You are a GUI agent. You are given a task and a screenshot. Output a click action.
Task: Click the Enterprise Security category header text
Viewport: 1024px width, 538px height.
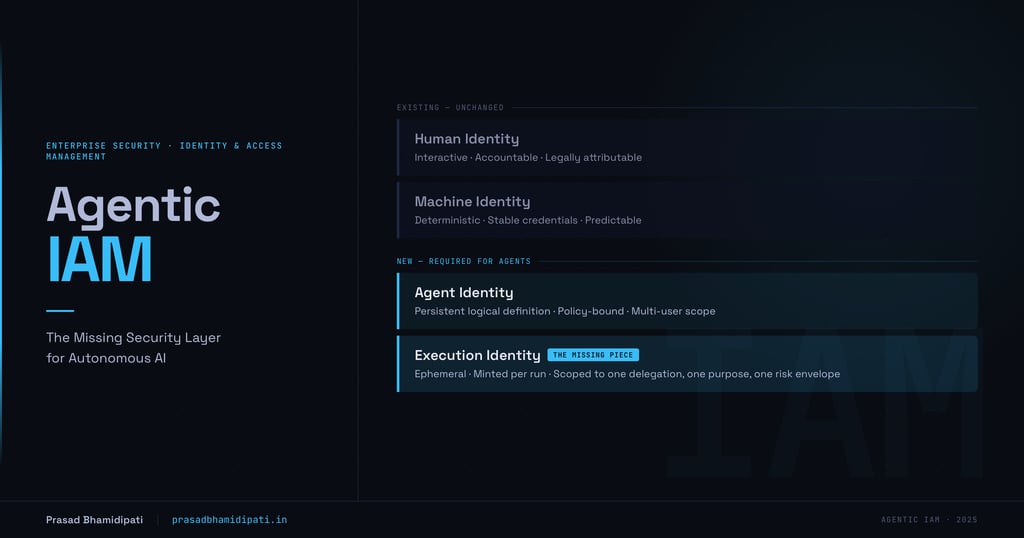164,151
